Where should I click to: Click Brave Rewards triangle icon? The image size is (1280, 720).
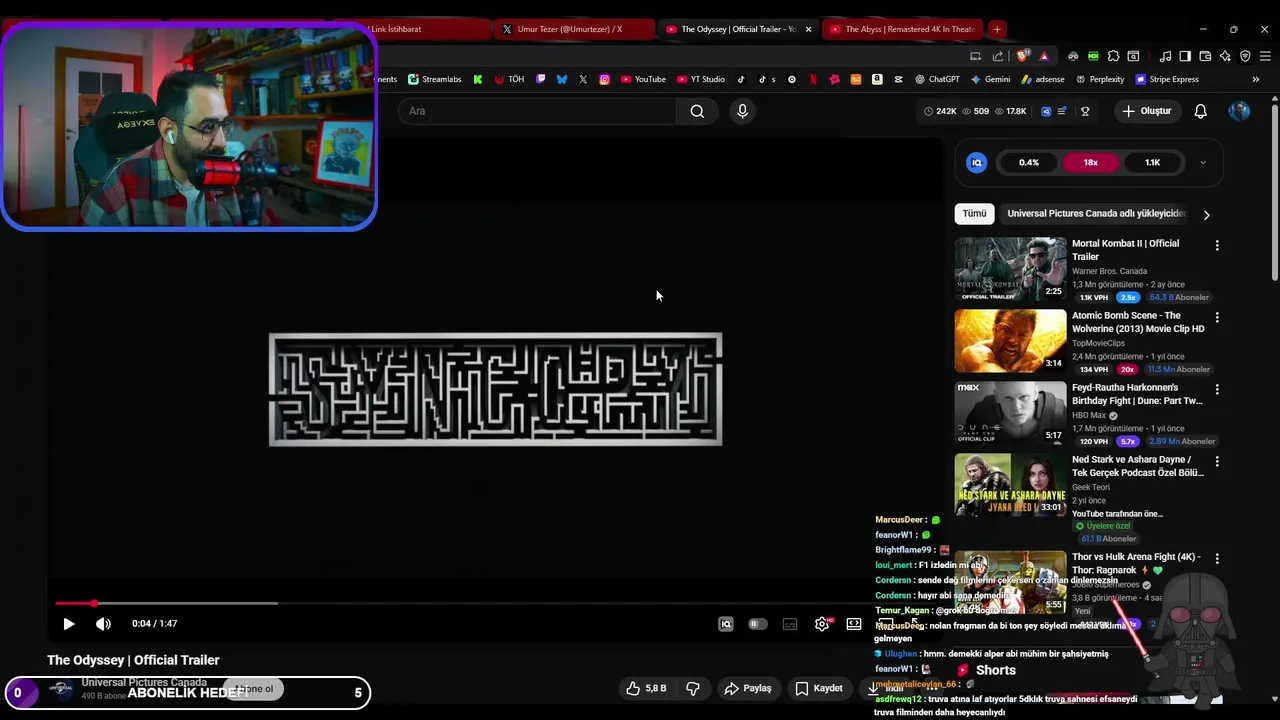click(1044, 56)
